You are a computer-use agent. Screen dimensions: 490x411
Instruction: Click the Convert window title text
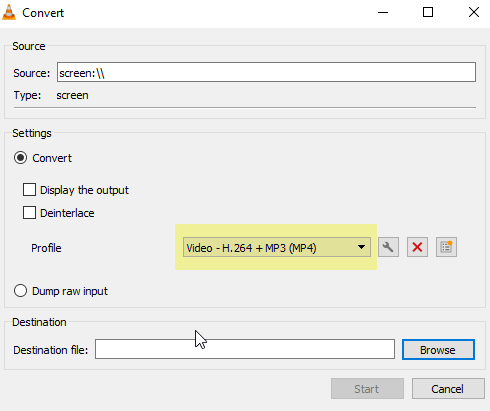43,13
